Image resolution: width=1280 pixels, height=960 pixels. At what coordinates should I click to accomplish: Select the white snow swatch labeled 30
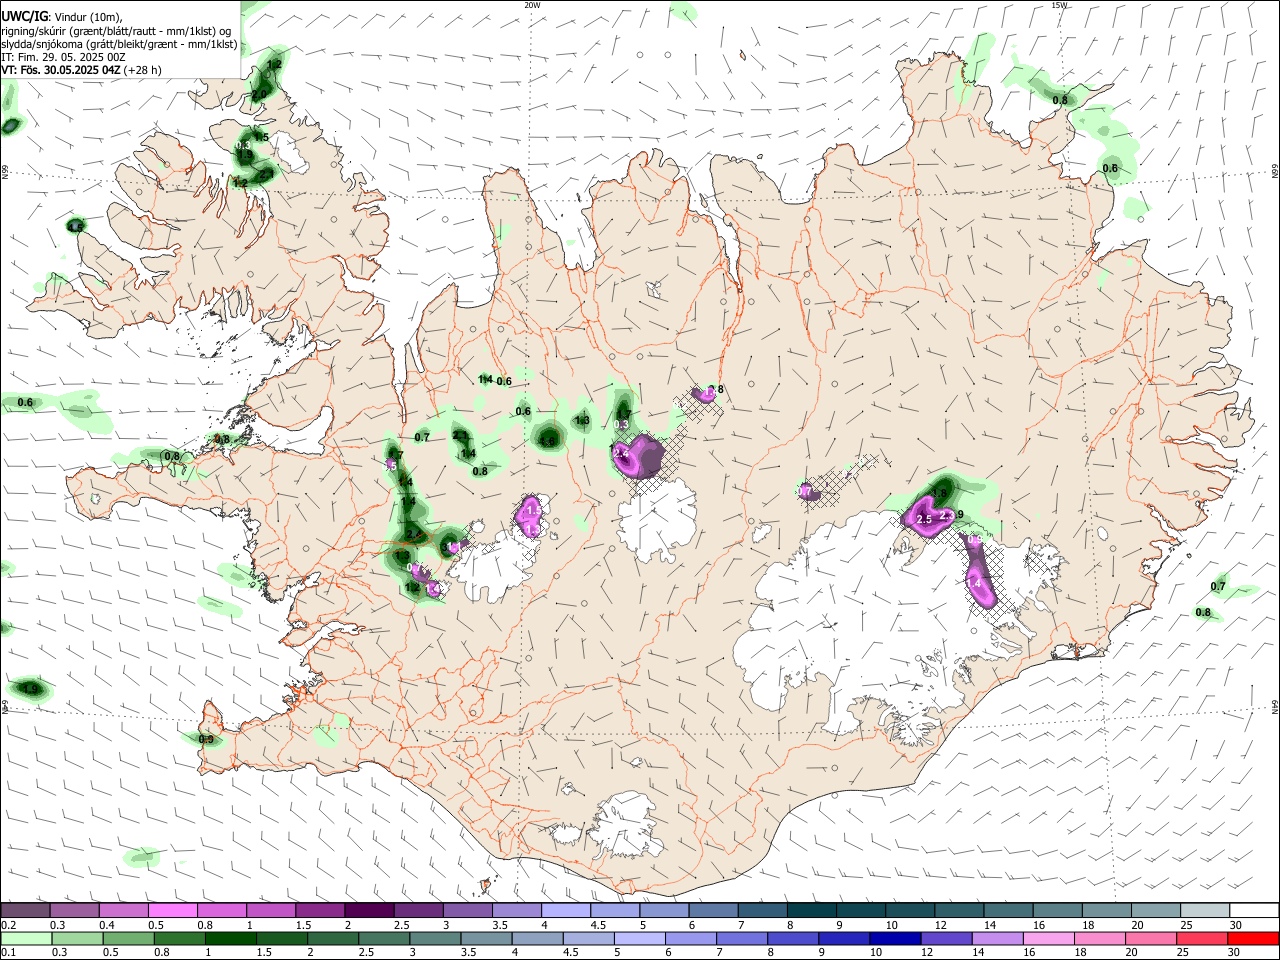pos(1254,911)
